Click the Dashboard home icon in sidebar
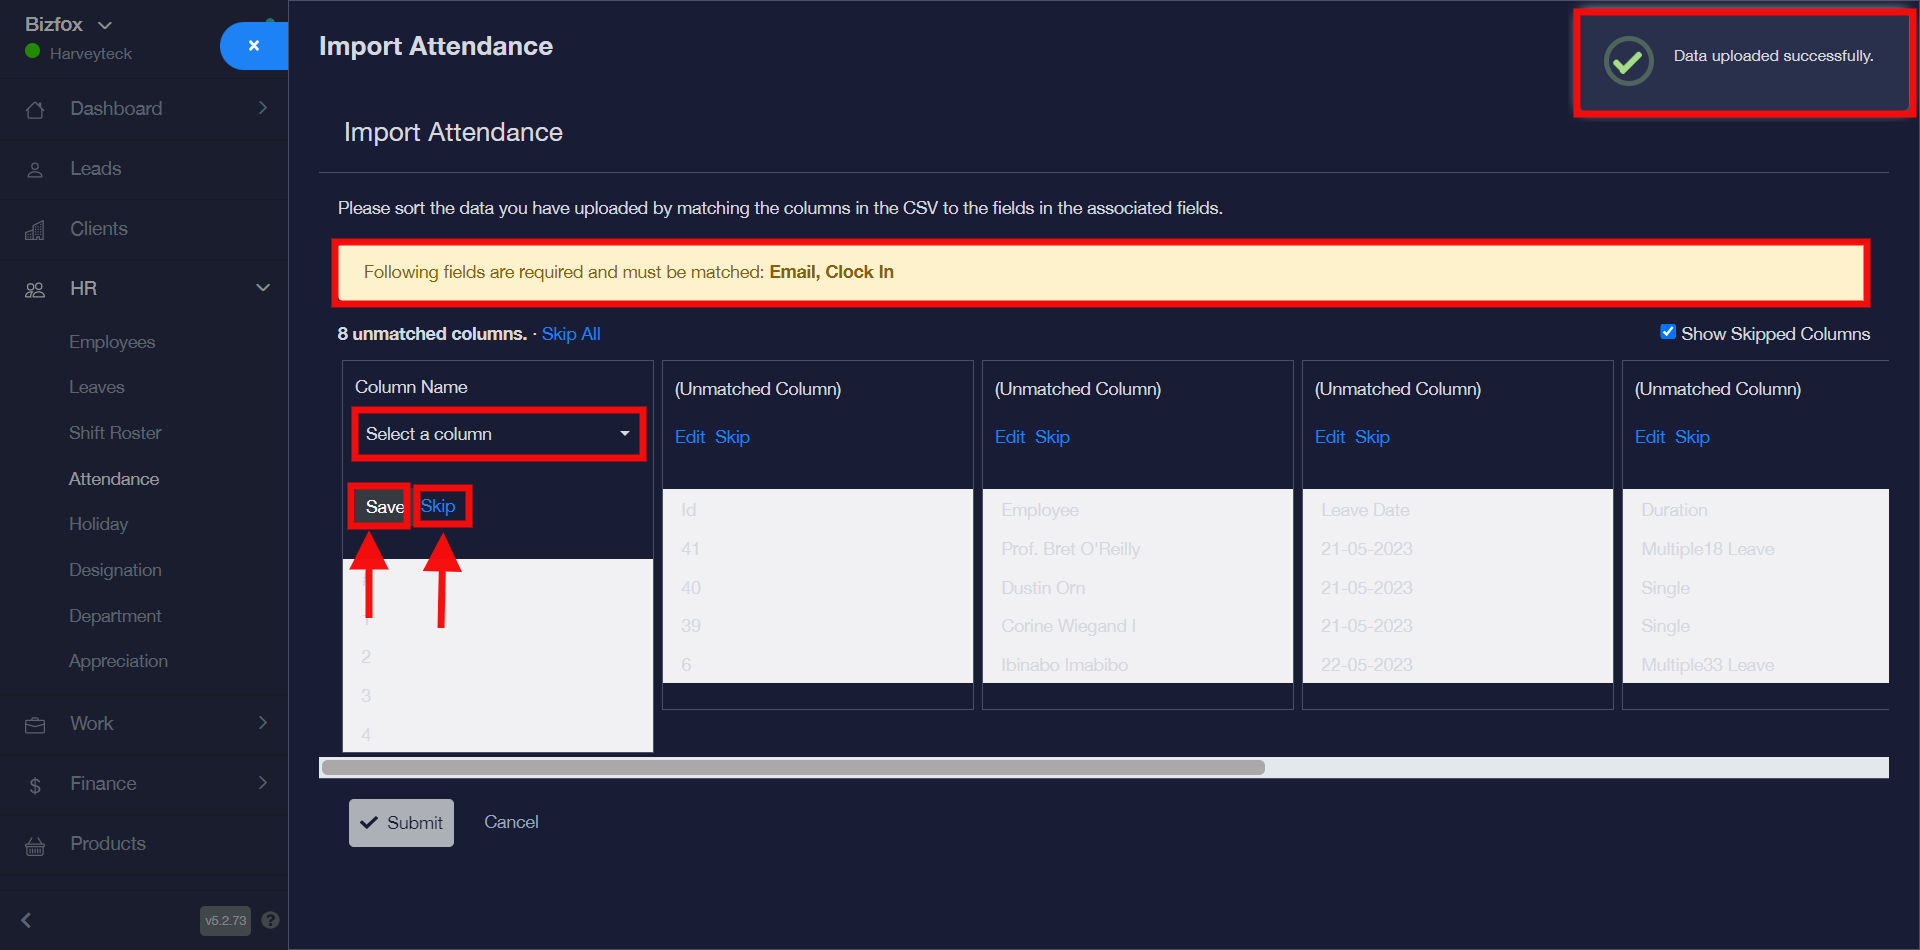Screen dimensions: 1920x950 coord(35,110)
